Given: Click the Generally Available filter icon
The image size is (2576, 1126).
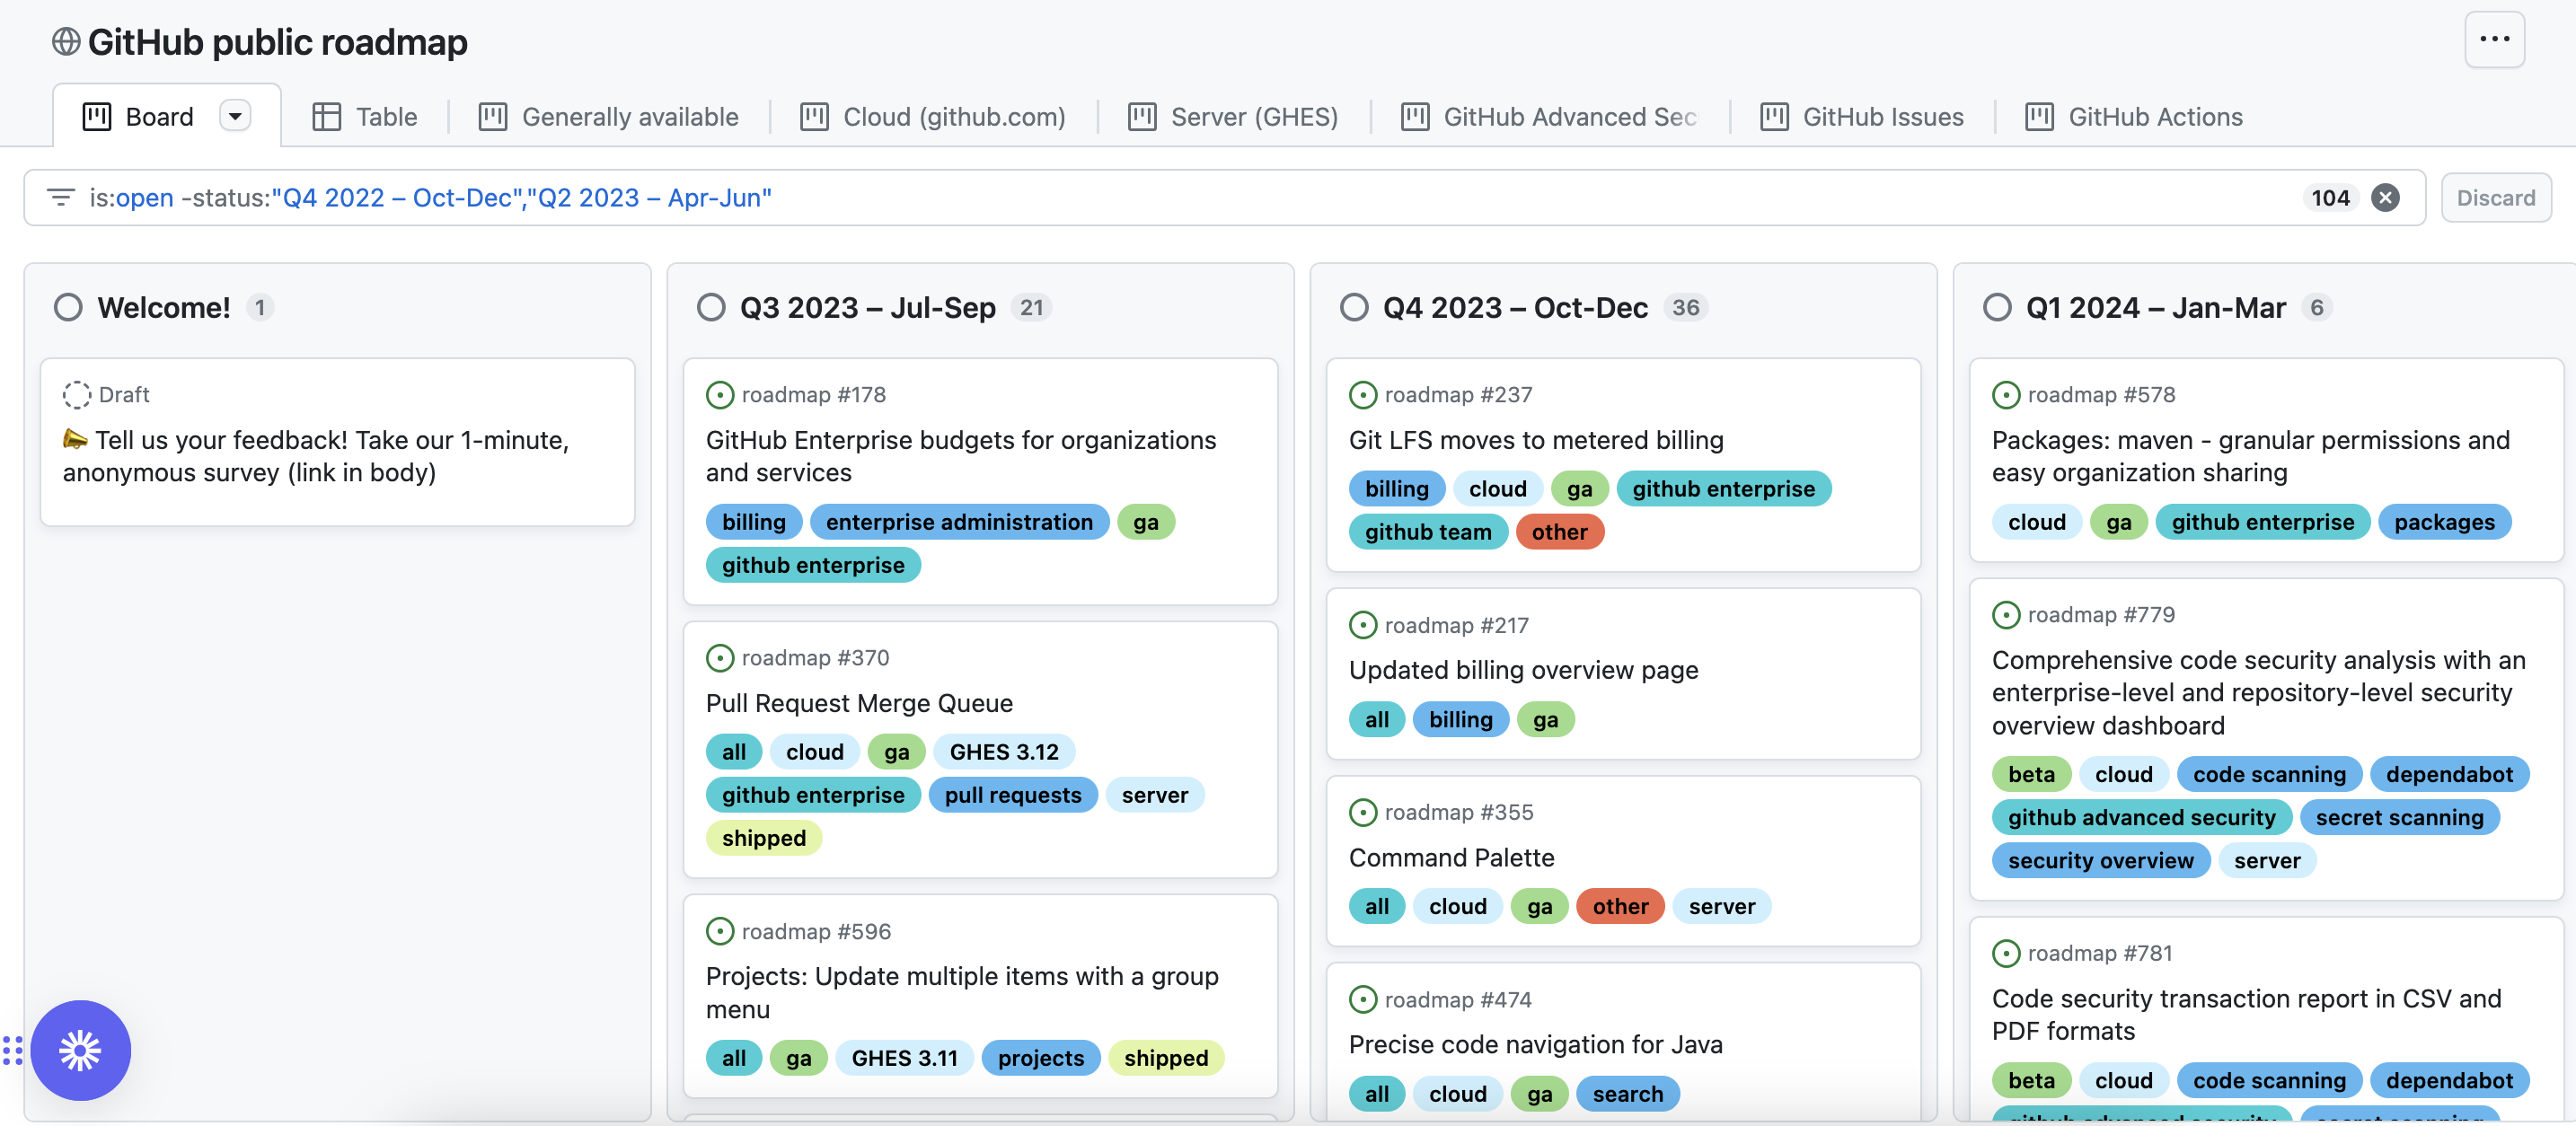Looking at the screenshot, I should (493, 115).
